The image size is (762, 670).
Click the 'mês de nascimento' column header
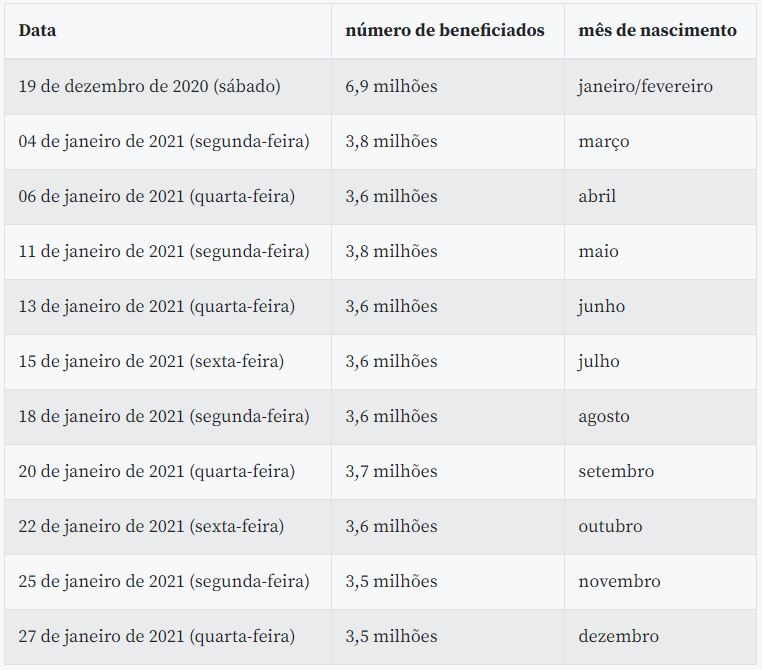pyautogui.click(x=657, y=30)
